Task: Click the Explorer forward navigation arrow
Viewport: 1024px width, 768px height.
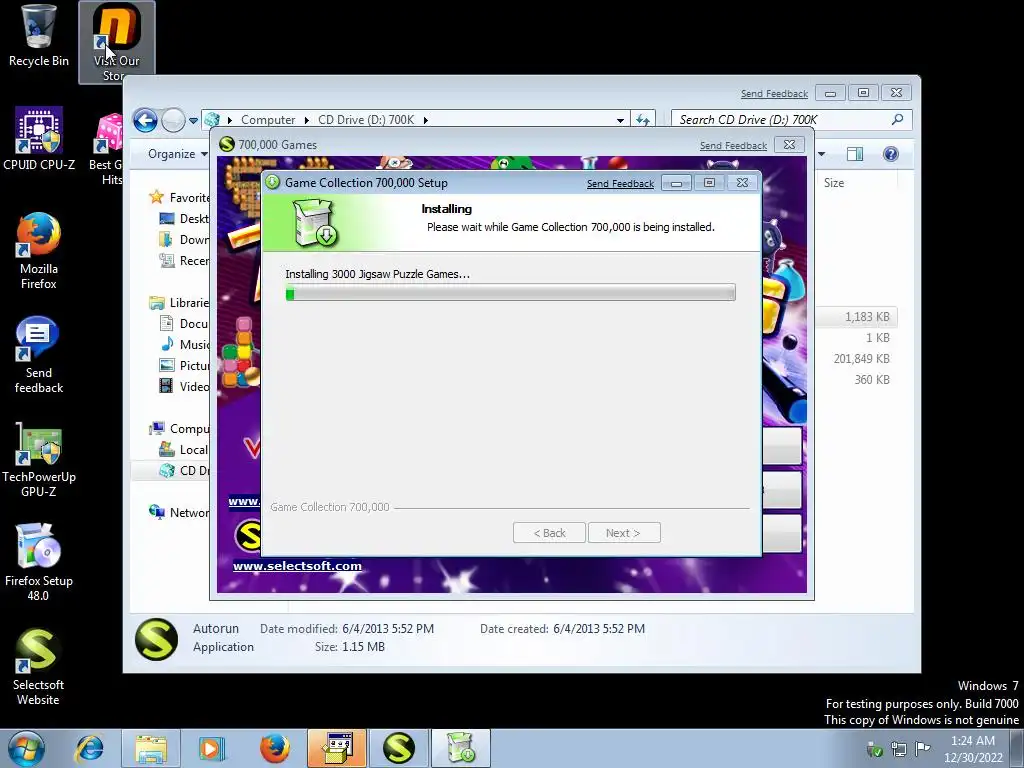Action: click(x=173, y=120)
